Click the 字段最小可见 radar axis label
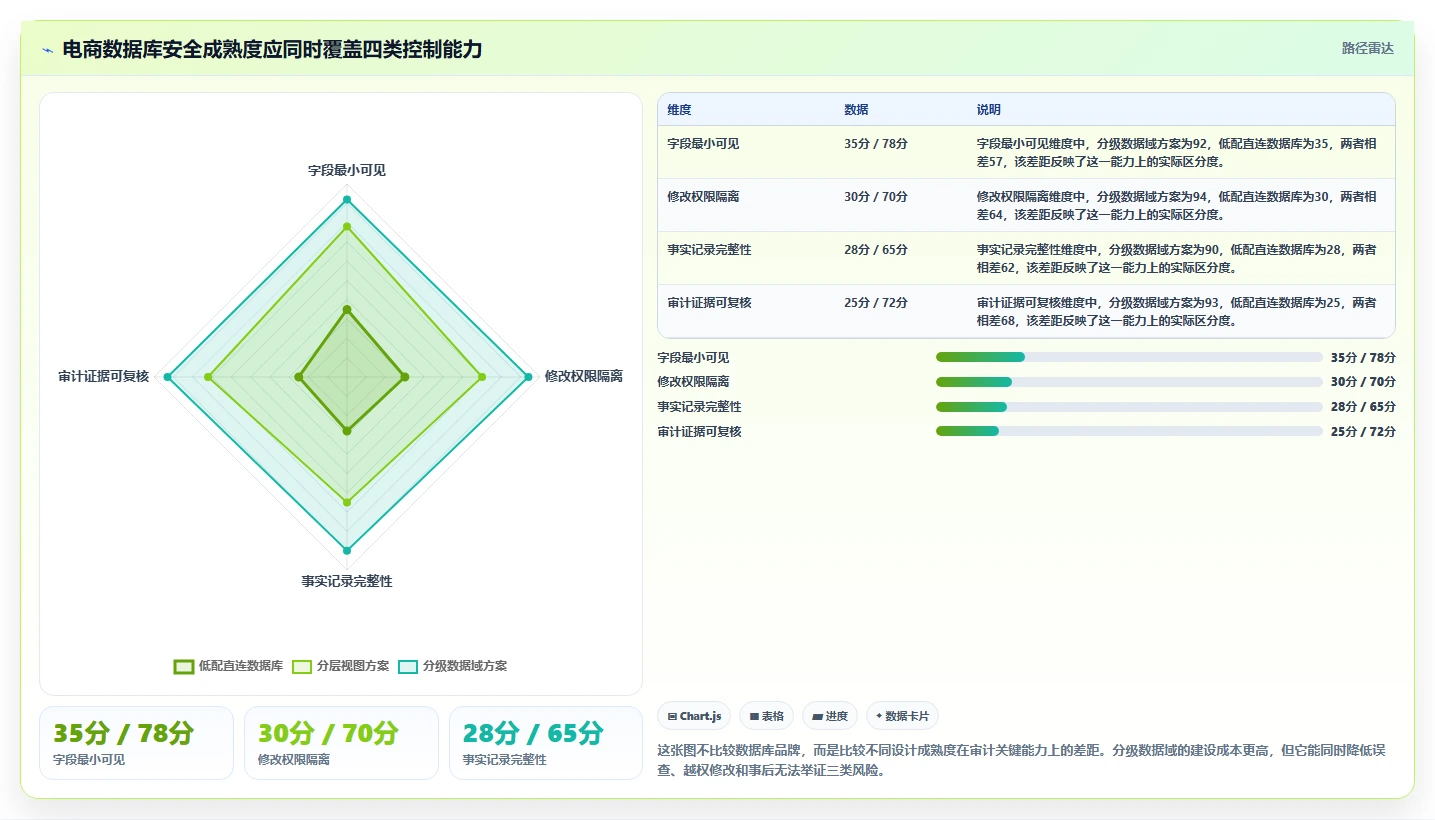 [347, 170]
